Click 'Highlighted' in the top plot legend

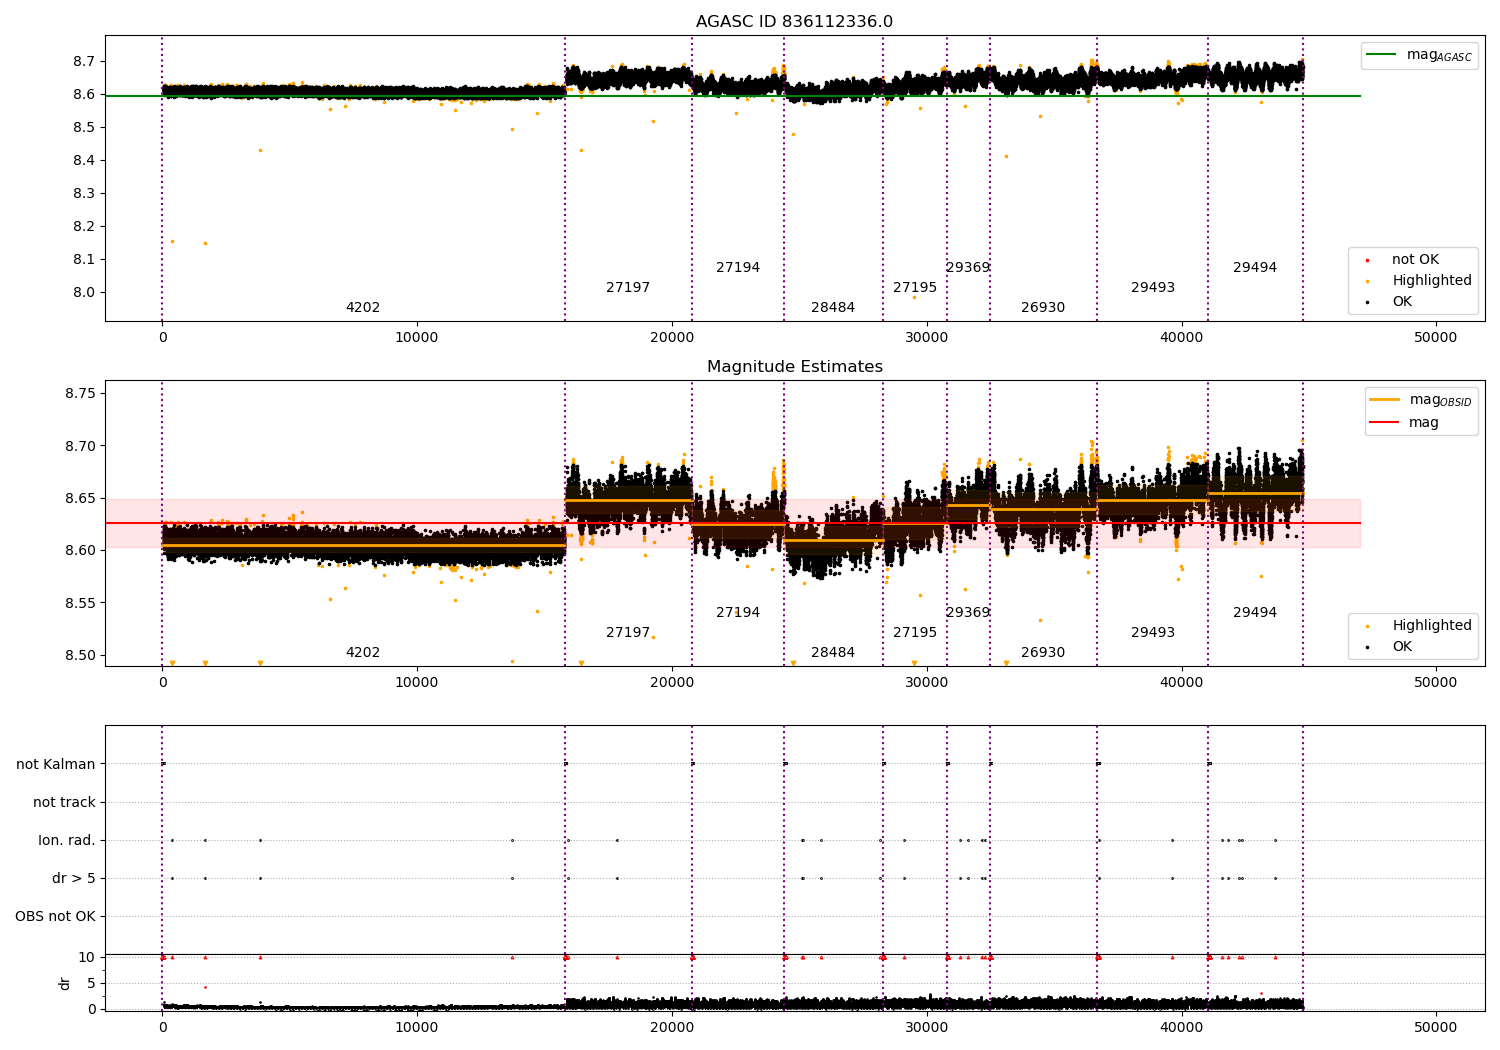[1431, 281]
